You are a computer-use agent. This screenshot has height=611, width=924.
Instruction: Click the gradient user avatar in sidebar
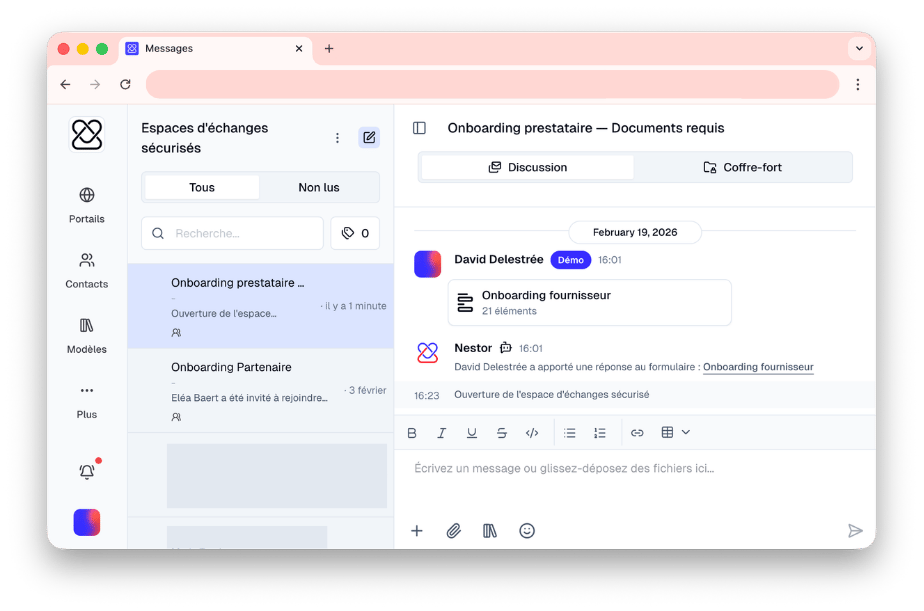coord(87,522)
